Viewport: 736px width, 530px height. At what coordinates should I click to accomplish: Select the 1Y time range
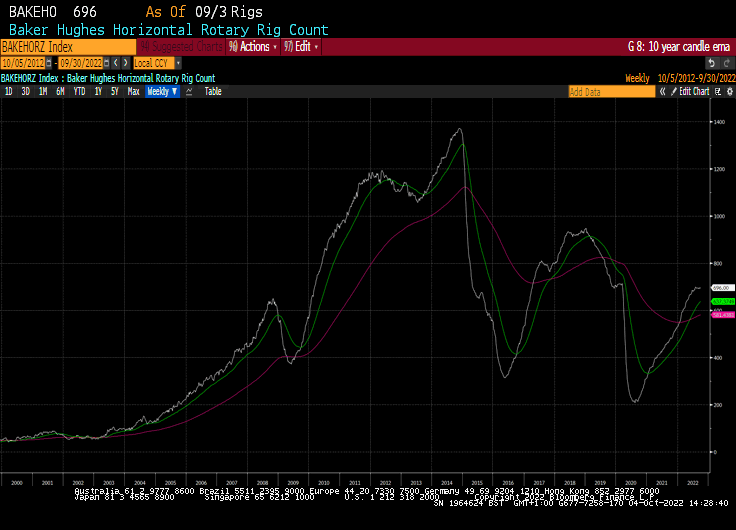[98, 91]
